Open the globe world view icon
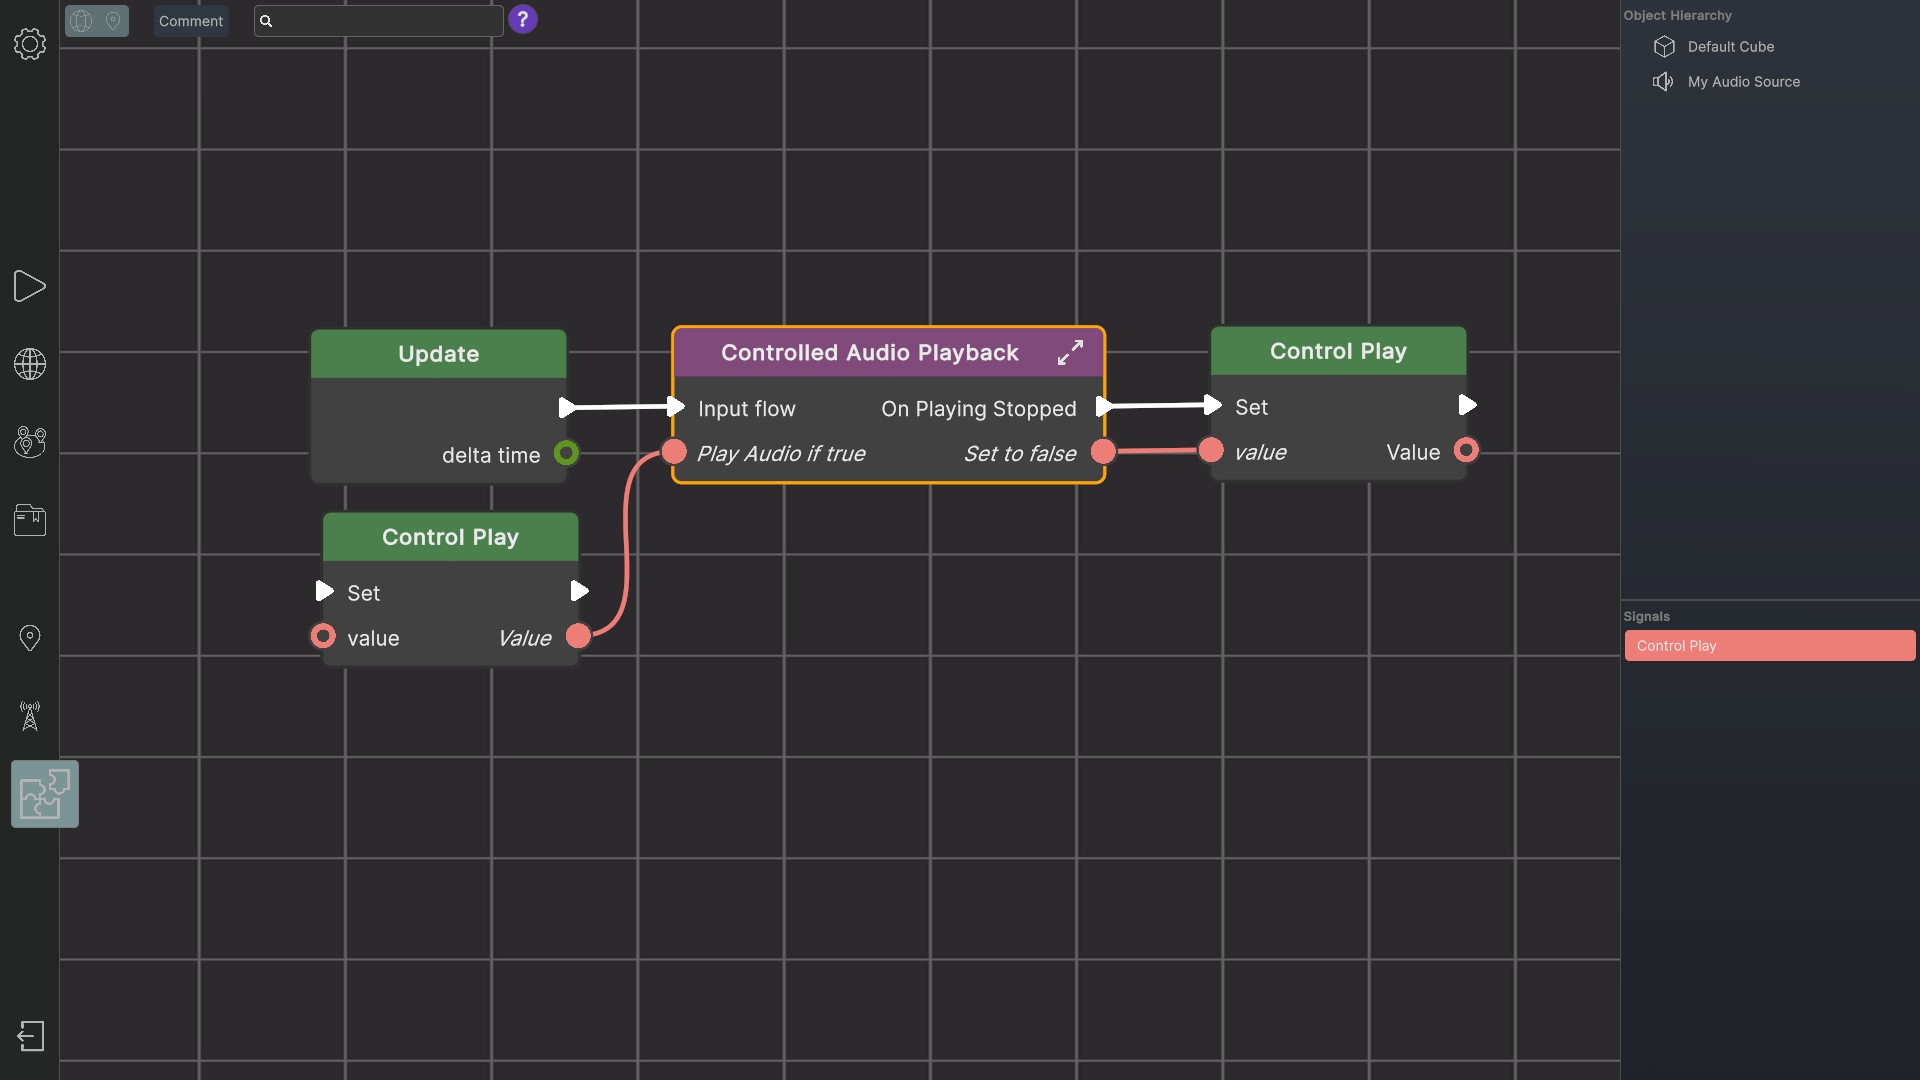The height and width of the screenshot is (1080, 1920). pyautogui.click(x=30, y=364)
